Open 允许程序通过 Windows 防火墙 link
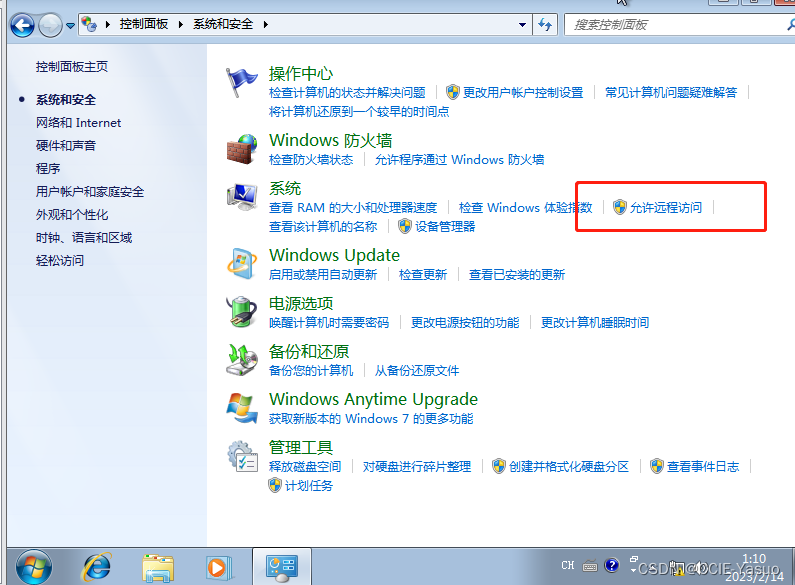Screen dimensions: 795x585 [x=459, y=160]
